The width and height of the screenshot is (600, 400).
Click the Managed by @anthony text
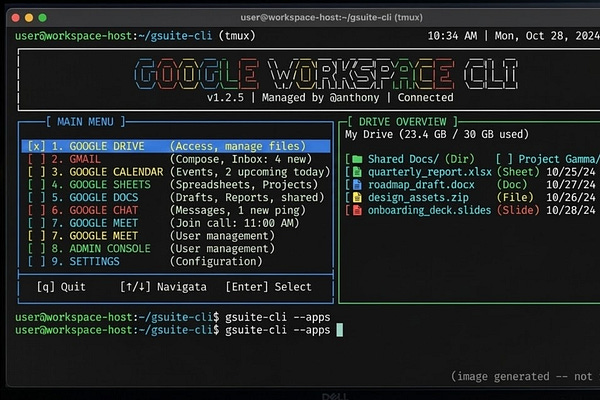320,98
